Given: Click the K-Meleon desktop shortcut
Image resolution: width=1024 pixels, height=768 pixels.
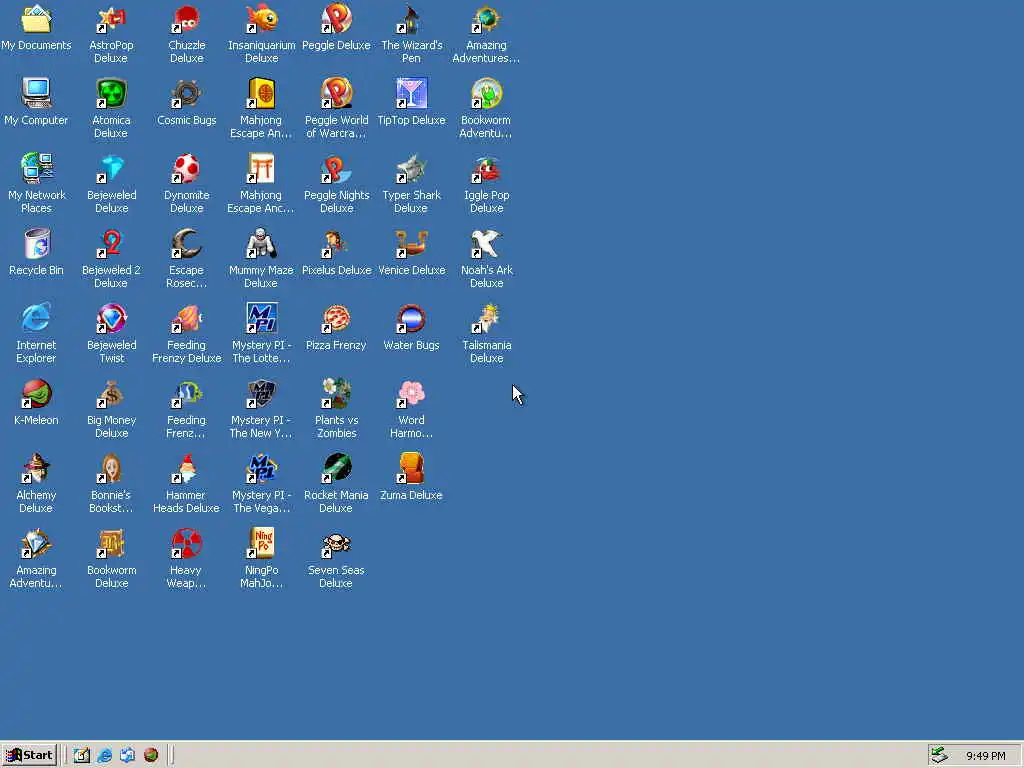Looking at the screenshot, I should [x=36, y=394].
